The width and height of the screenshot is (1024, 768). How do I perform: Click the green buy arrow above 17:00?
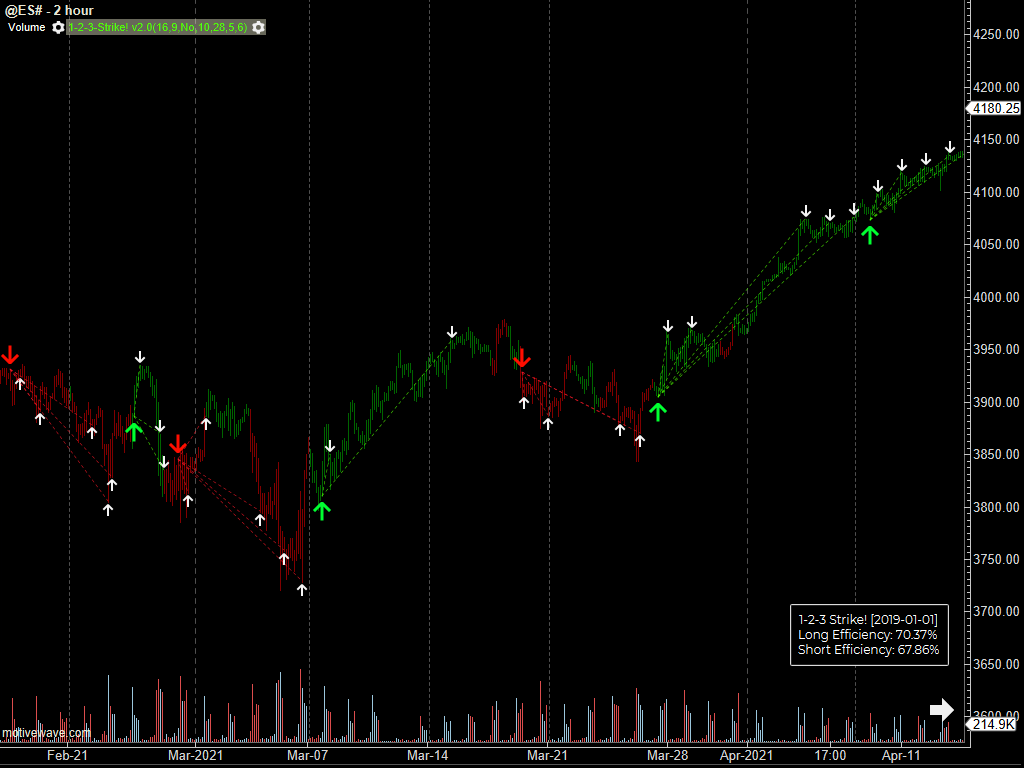tap(870, 234)
